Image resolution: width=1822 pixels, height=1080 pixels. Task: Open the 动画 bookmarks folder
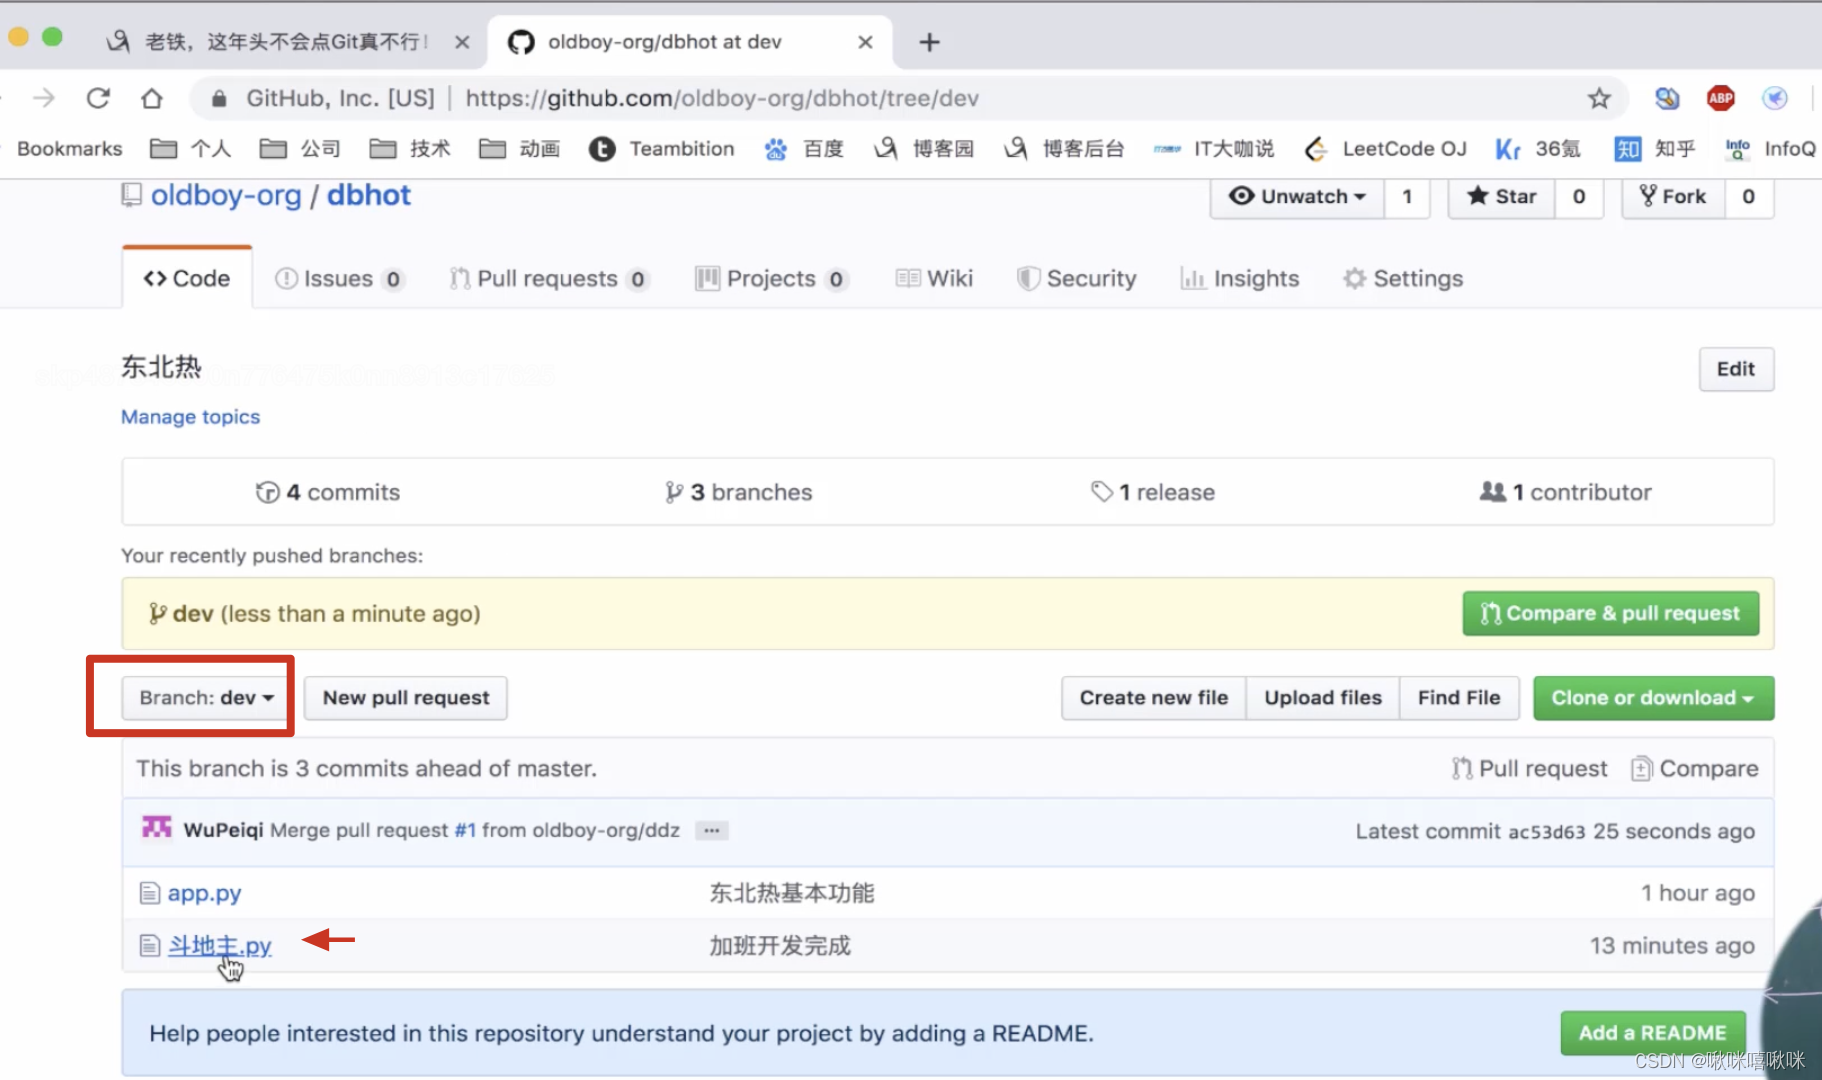coord(519,149)
